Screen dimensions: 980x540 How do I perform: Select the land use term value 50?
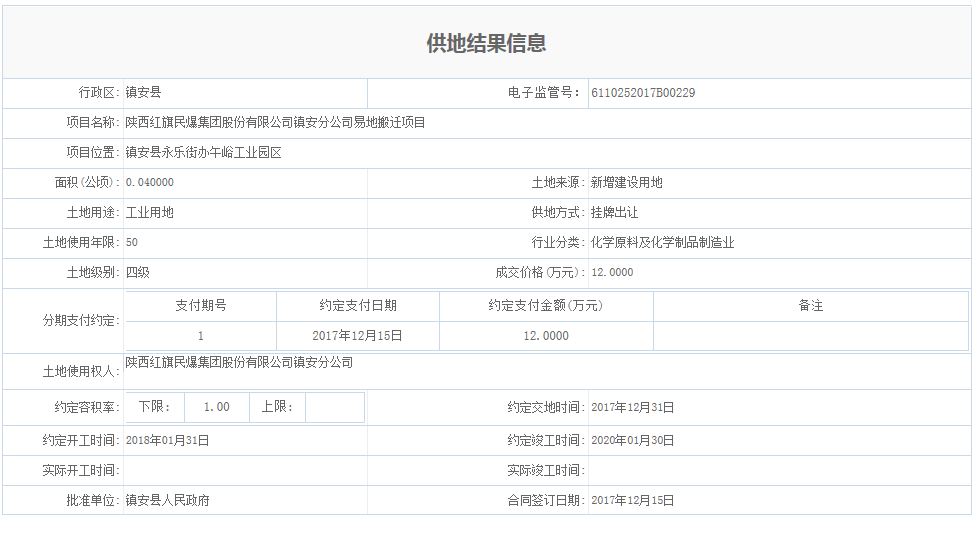(x=132, y=242)
